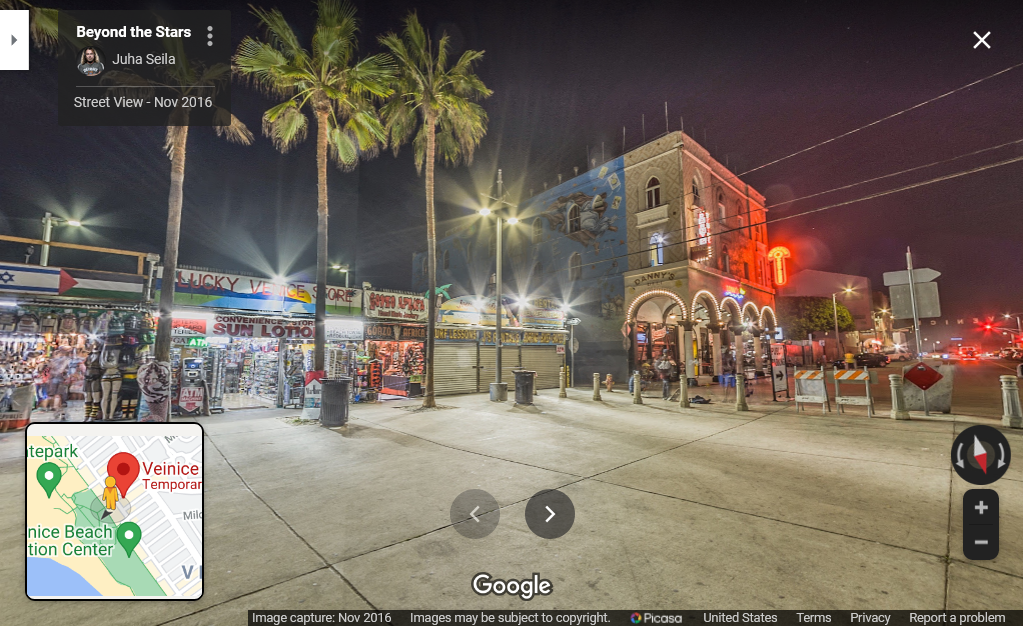Click Report a problem

point(957,618)
